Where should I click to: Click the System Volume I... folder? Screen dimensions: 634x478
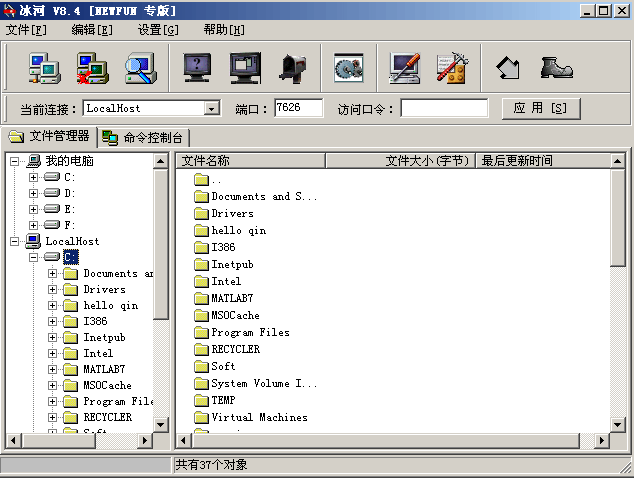256,384
